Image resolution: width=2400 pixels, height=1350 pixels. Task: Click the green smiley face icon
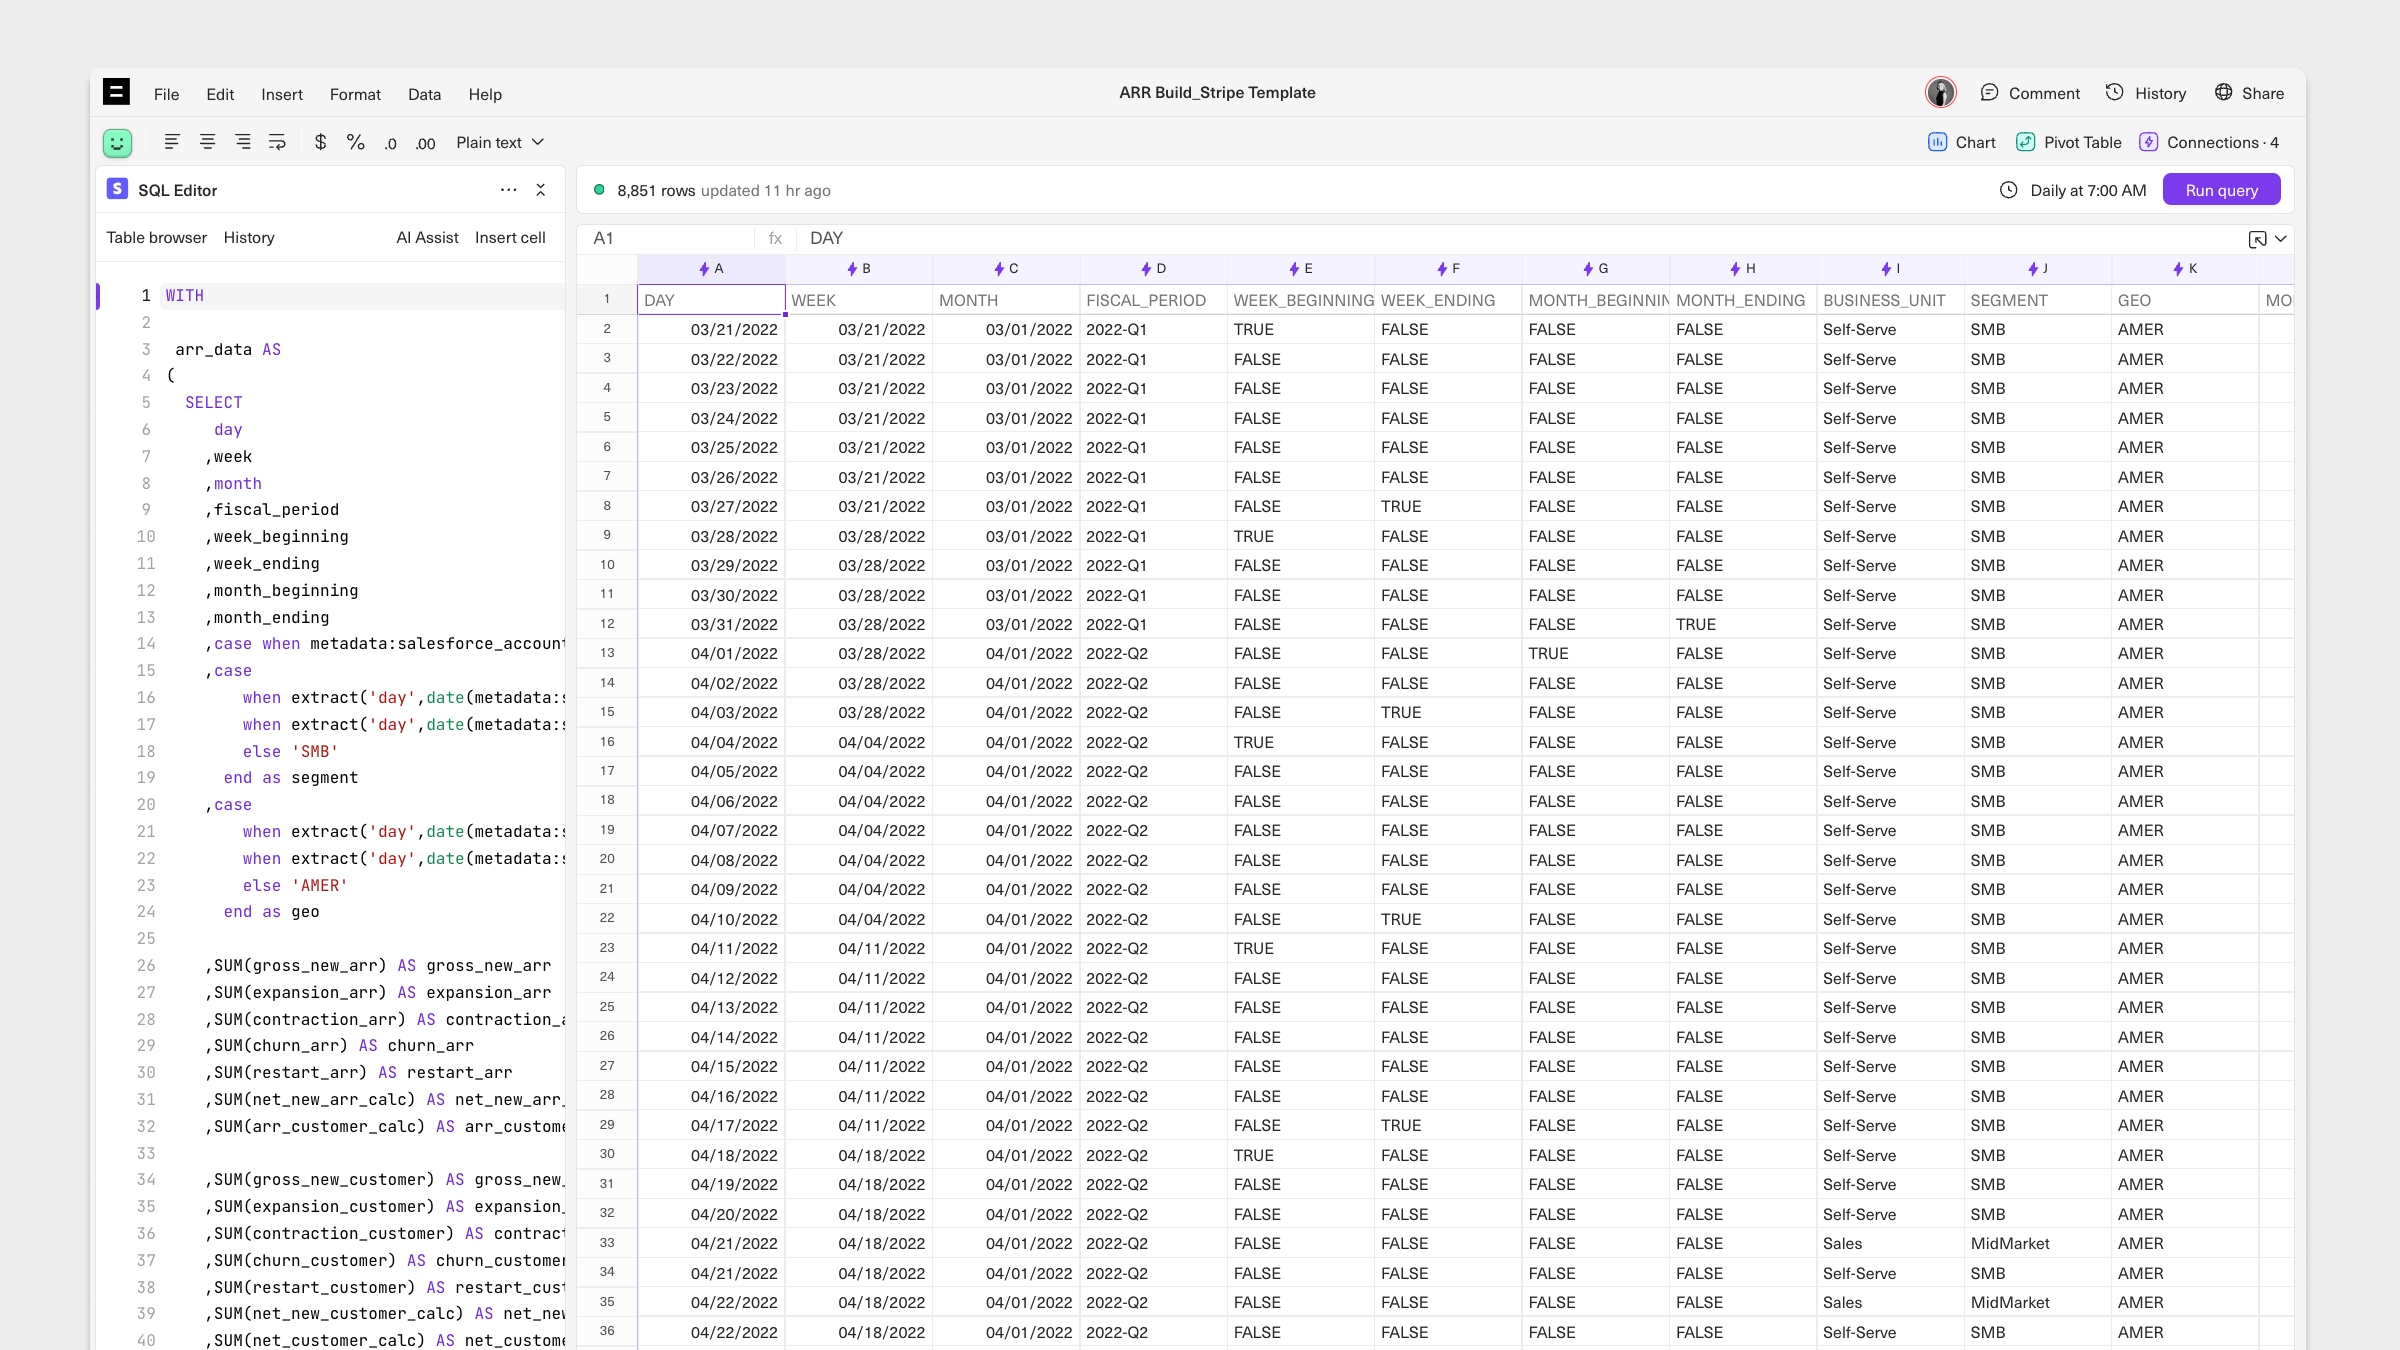[x=117, y=143]
